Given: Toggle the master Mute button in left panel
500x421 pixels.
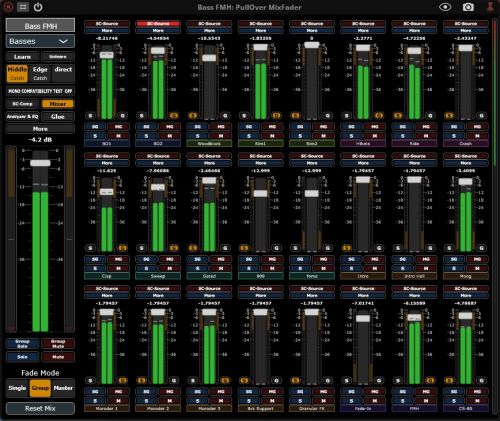Looking at the screenshot, I should pyautogui.click(x=58, y=357).
